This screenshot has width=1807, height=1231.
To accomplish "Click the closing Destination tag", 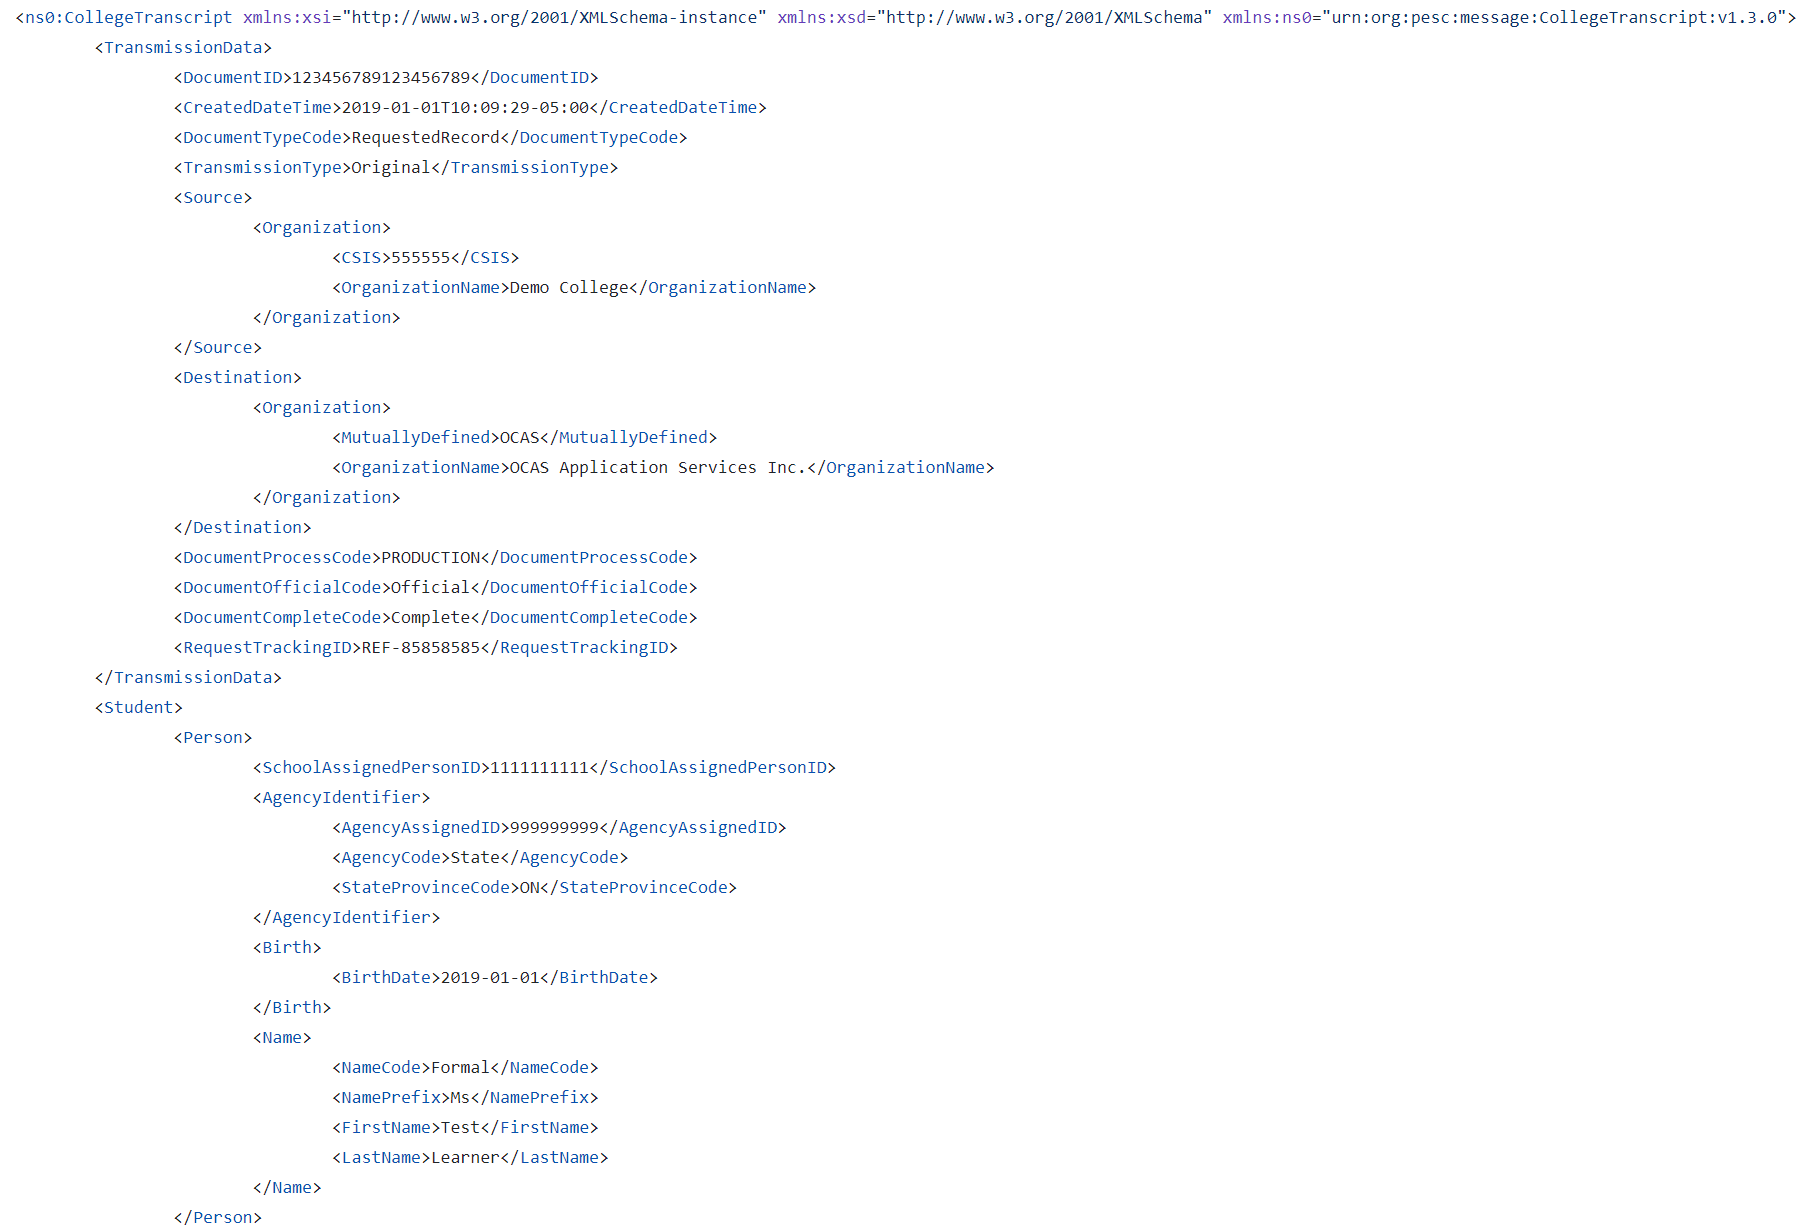I will click(242, 527).
